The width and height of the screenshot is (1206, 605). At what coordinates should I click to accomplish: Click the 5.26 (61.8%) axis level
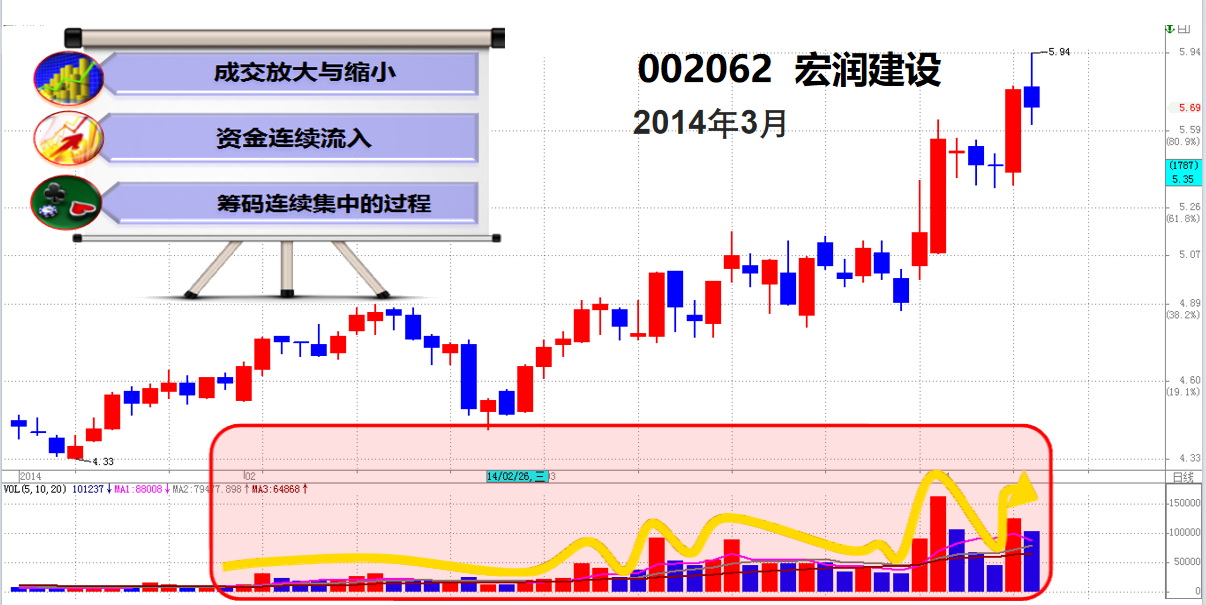pyautogui.click(x=1184, y=213)
